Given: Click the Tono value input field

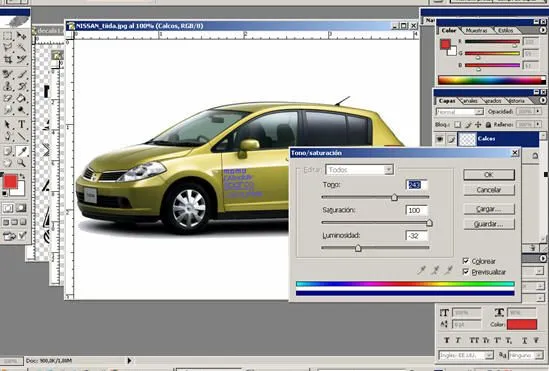Looking at the screenshot, I should [417, 184].
